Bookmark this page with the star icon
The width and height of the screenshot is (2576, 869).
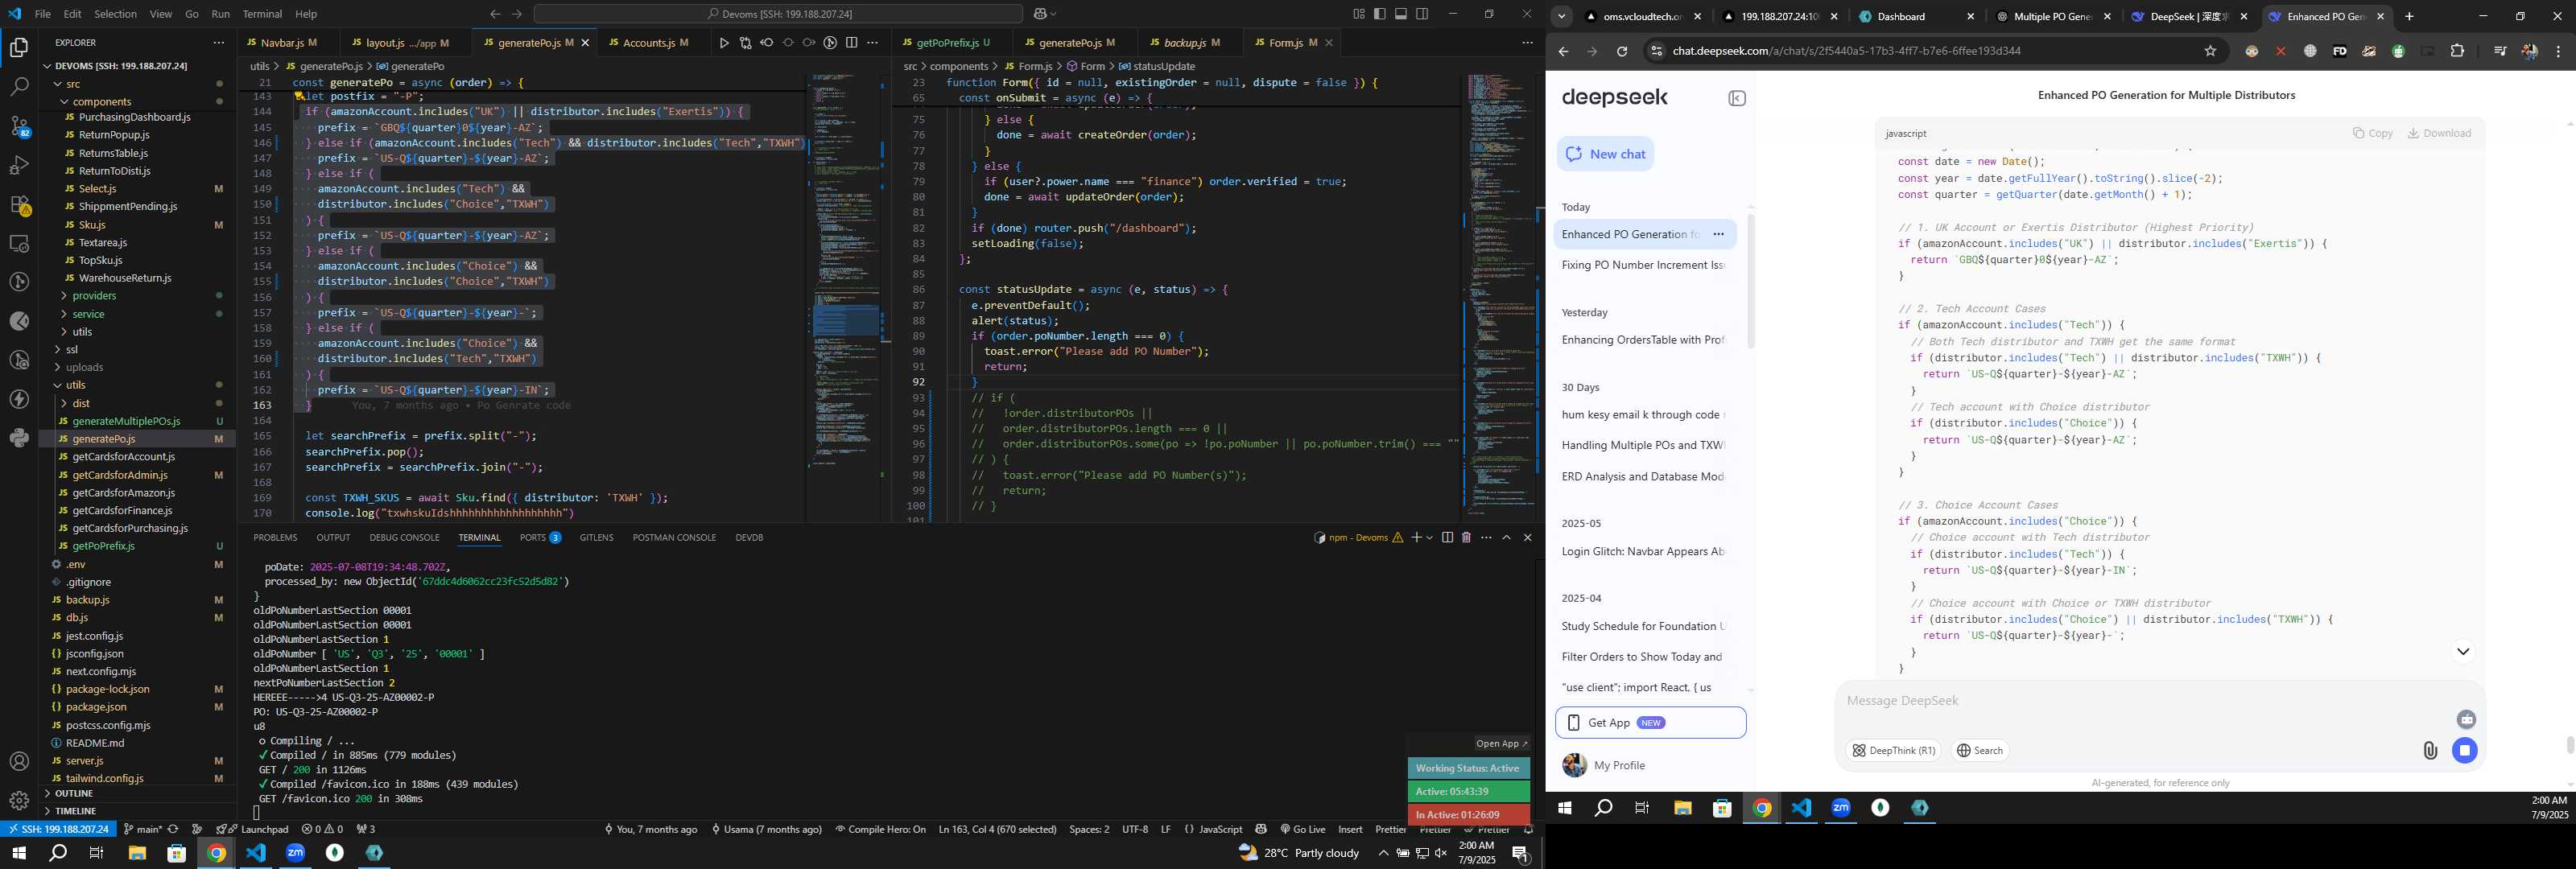[2210, 51]
